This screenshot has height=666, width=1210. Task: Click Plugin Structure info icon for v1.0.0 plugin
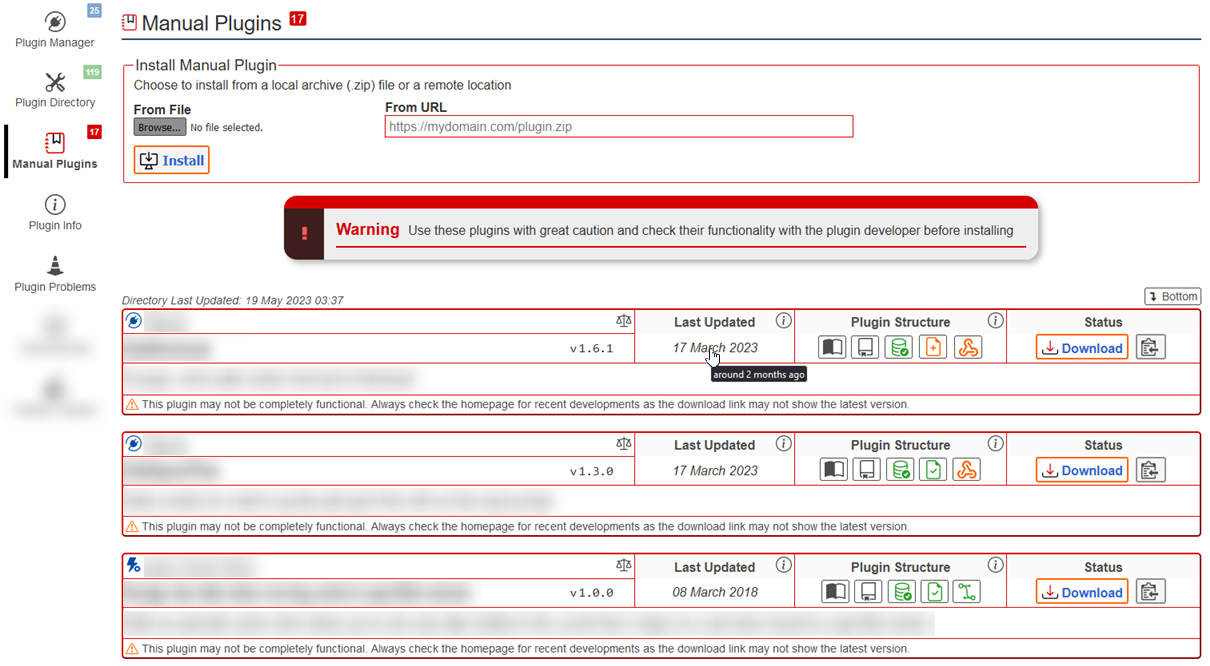995,565
